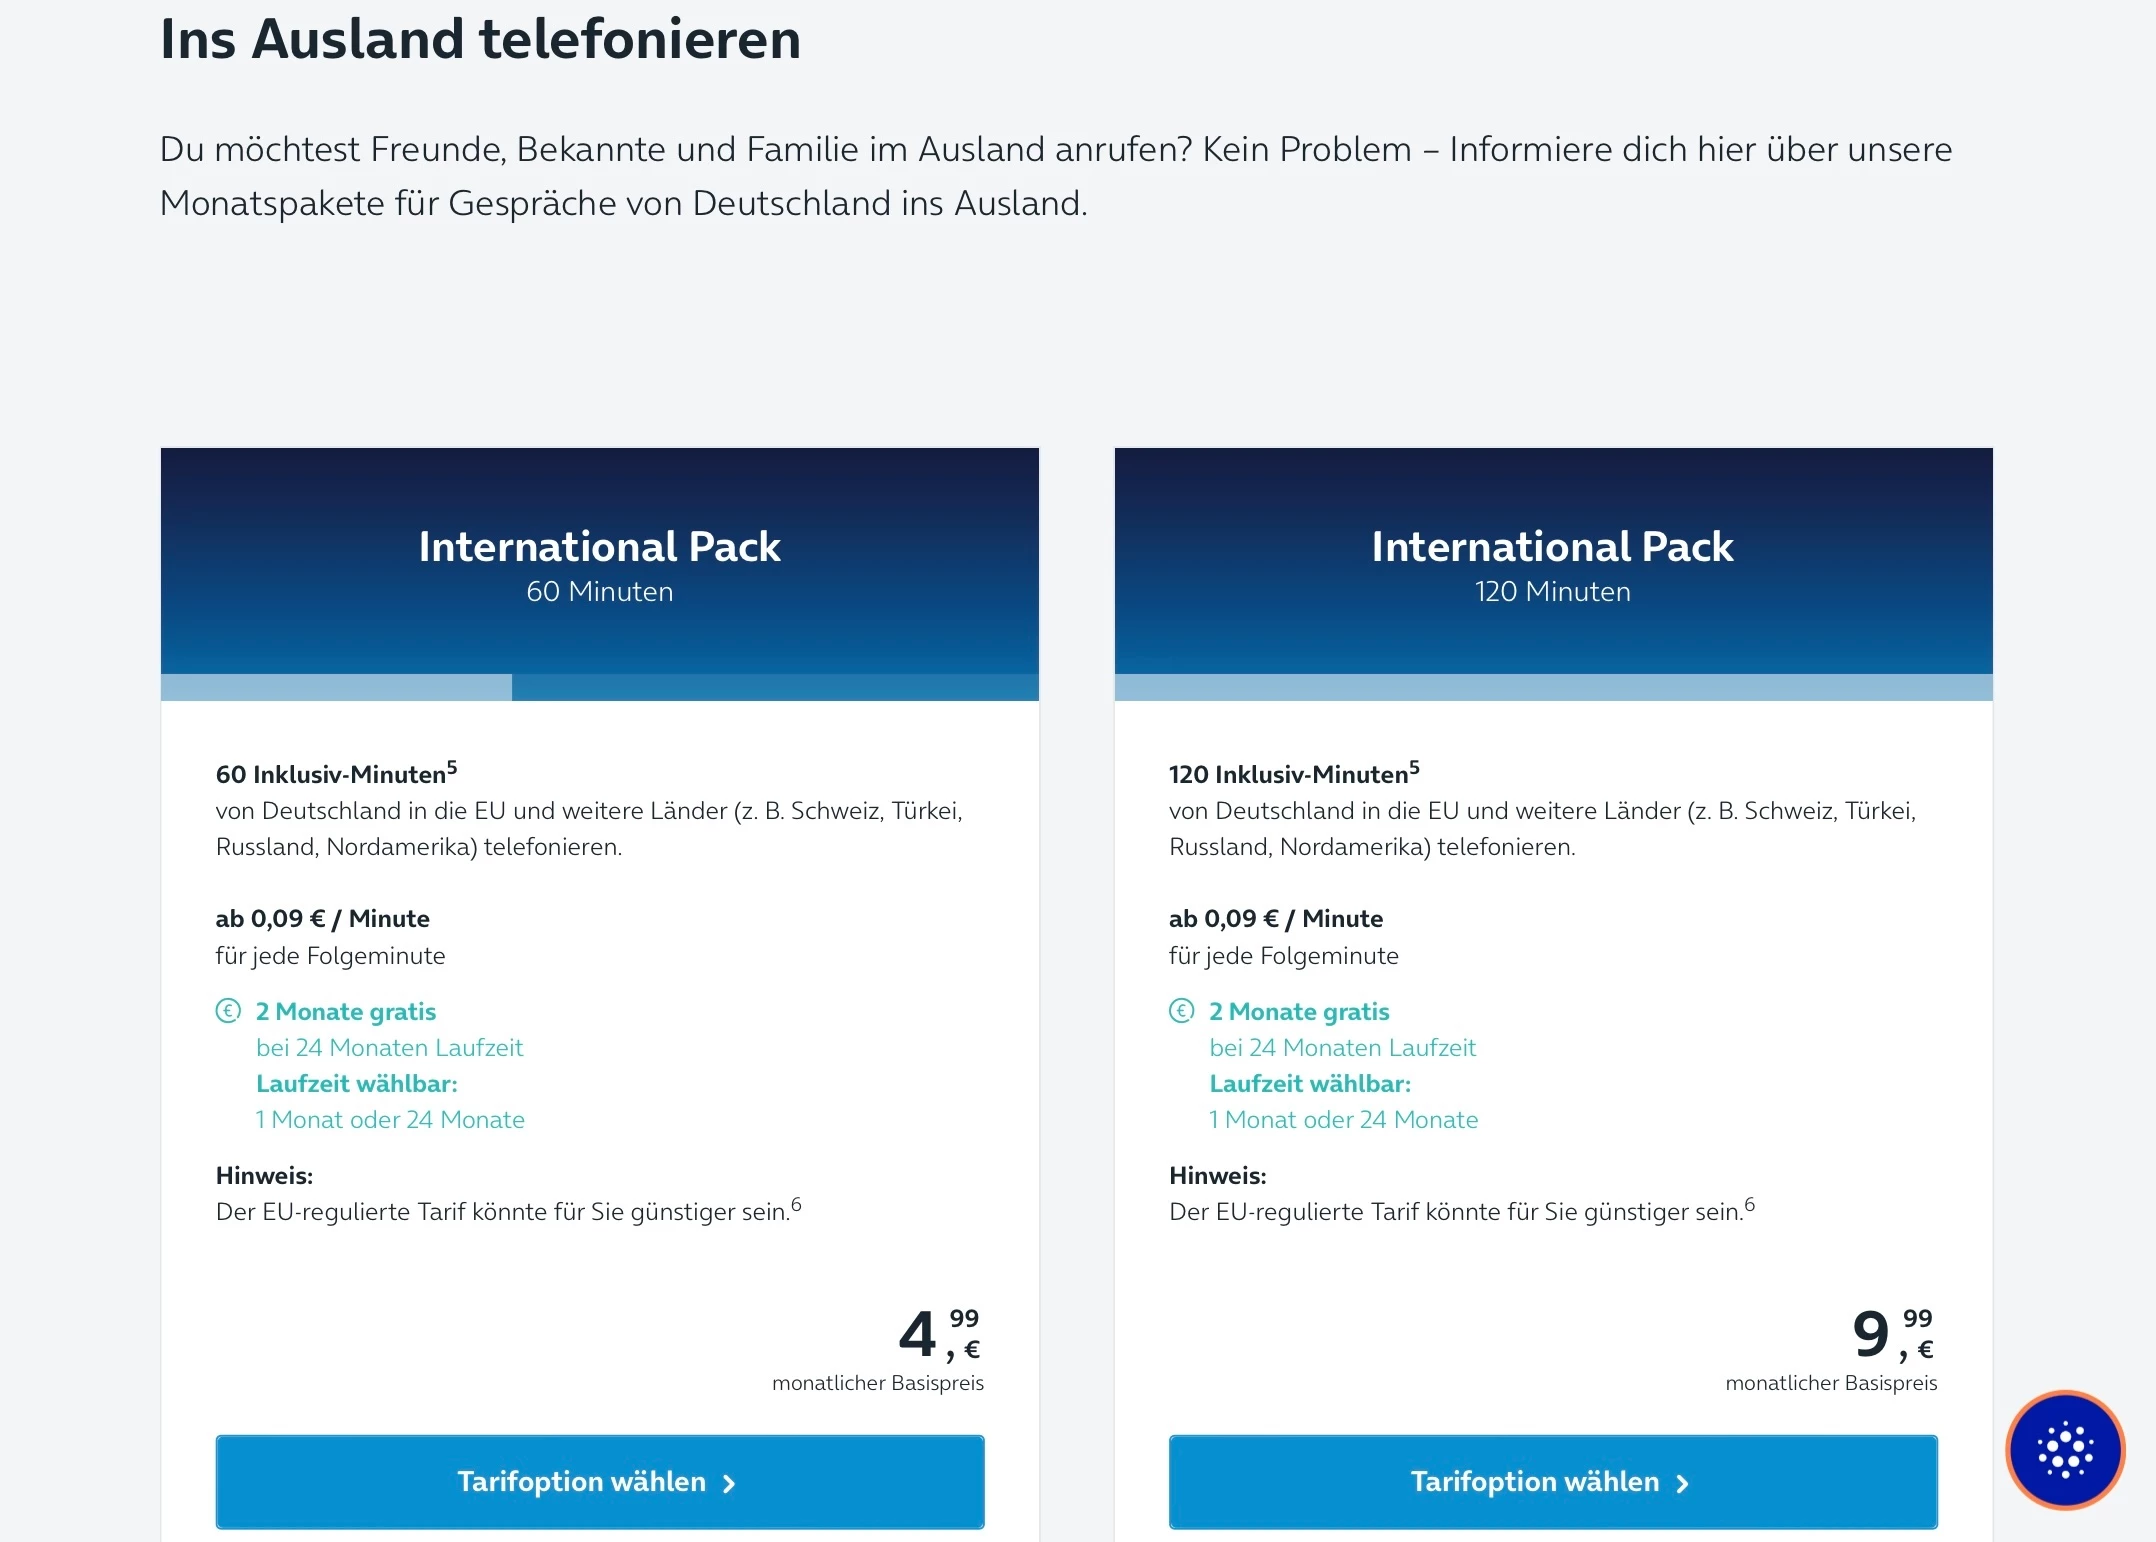Viewport: 2156px width, 1542px height.
Task: Click light-blue progress bar in 60 Minuten card
Action: pos(336,687)
